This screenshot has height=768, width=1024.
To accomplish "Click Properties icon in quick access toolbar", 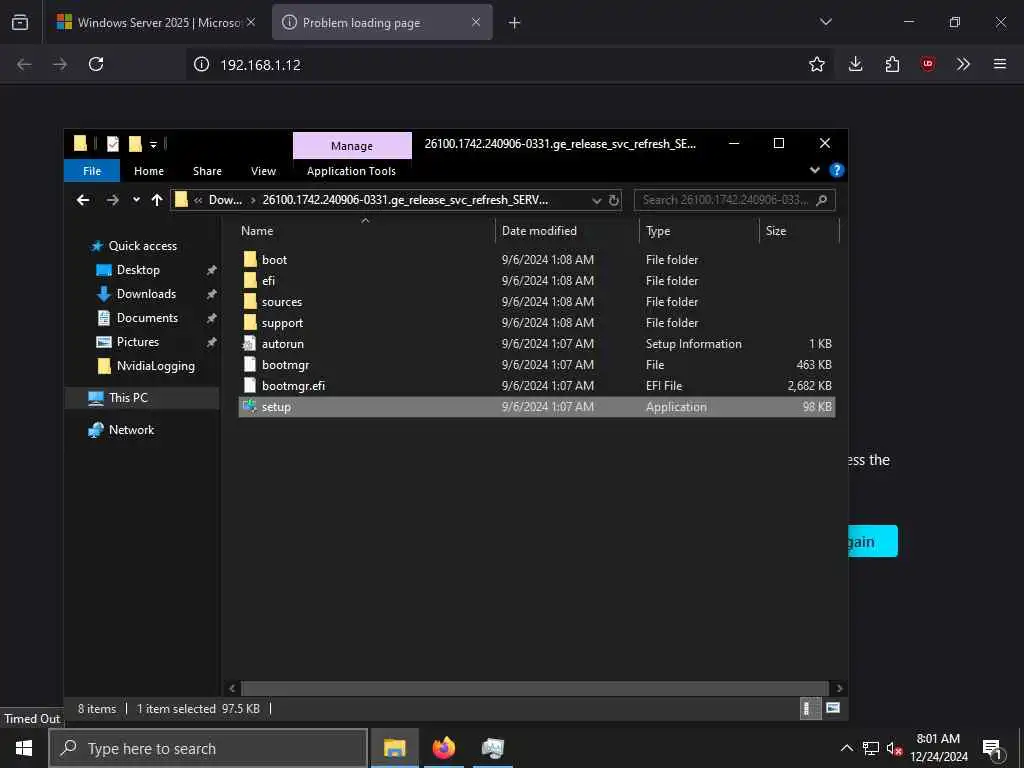I will pos(113,144).
